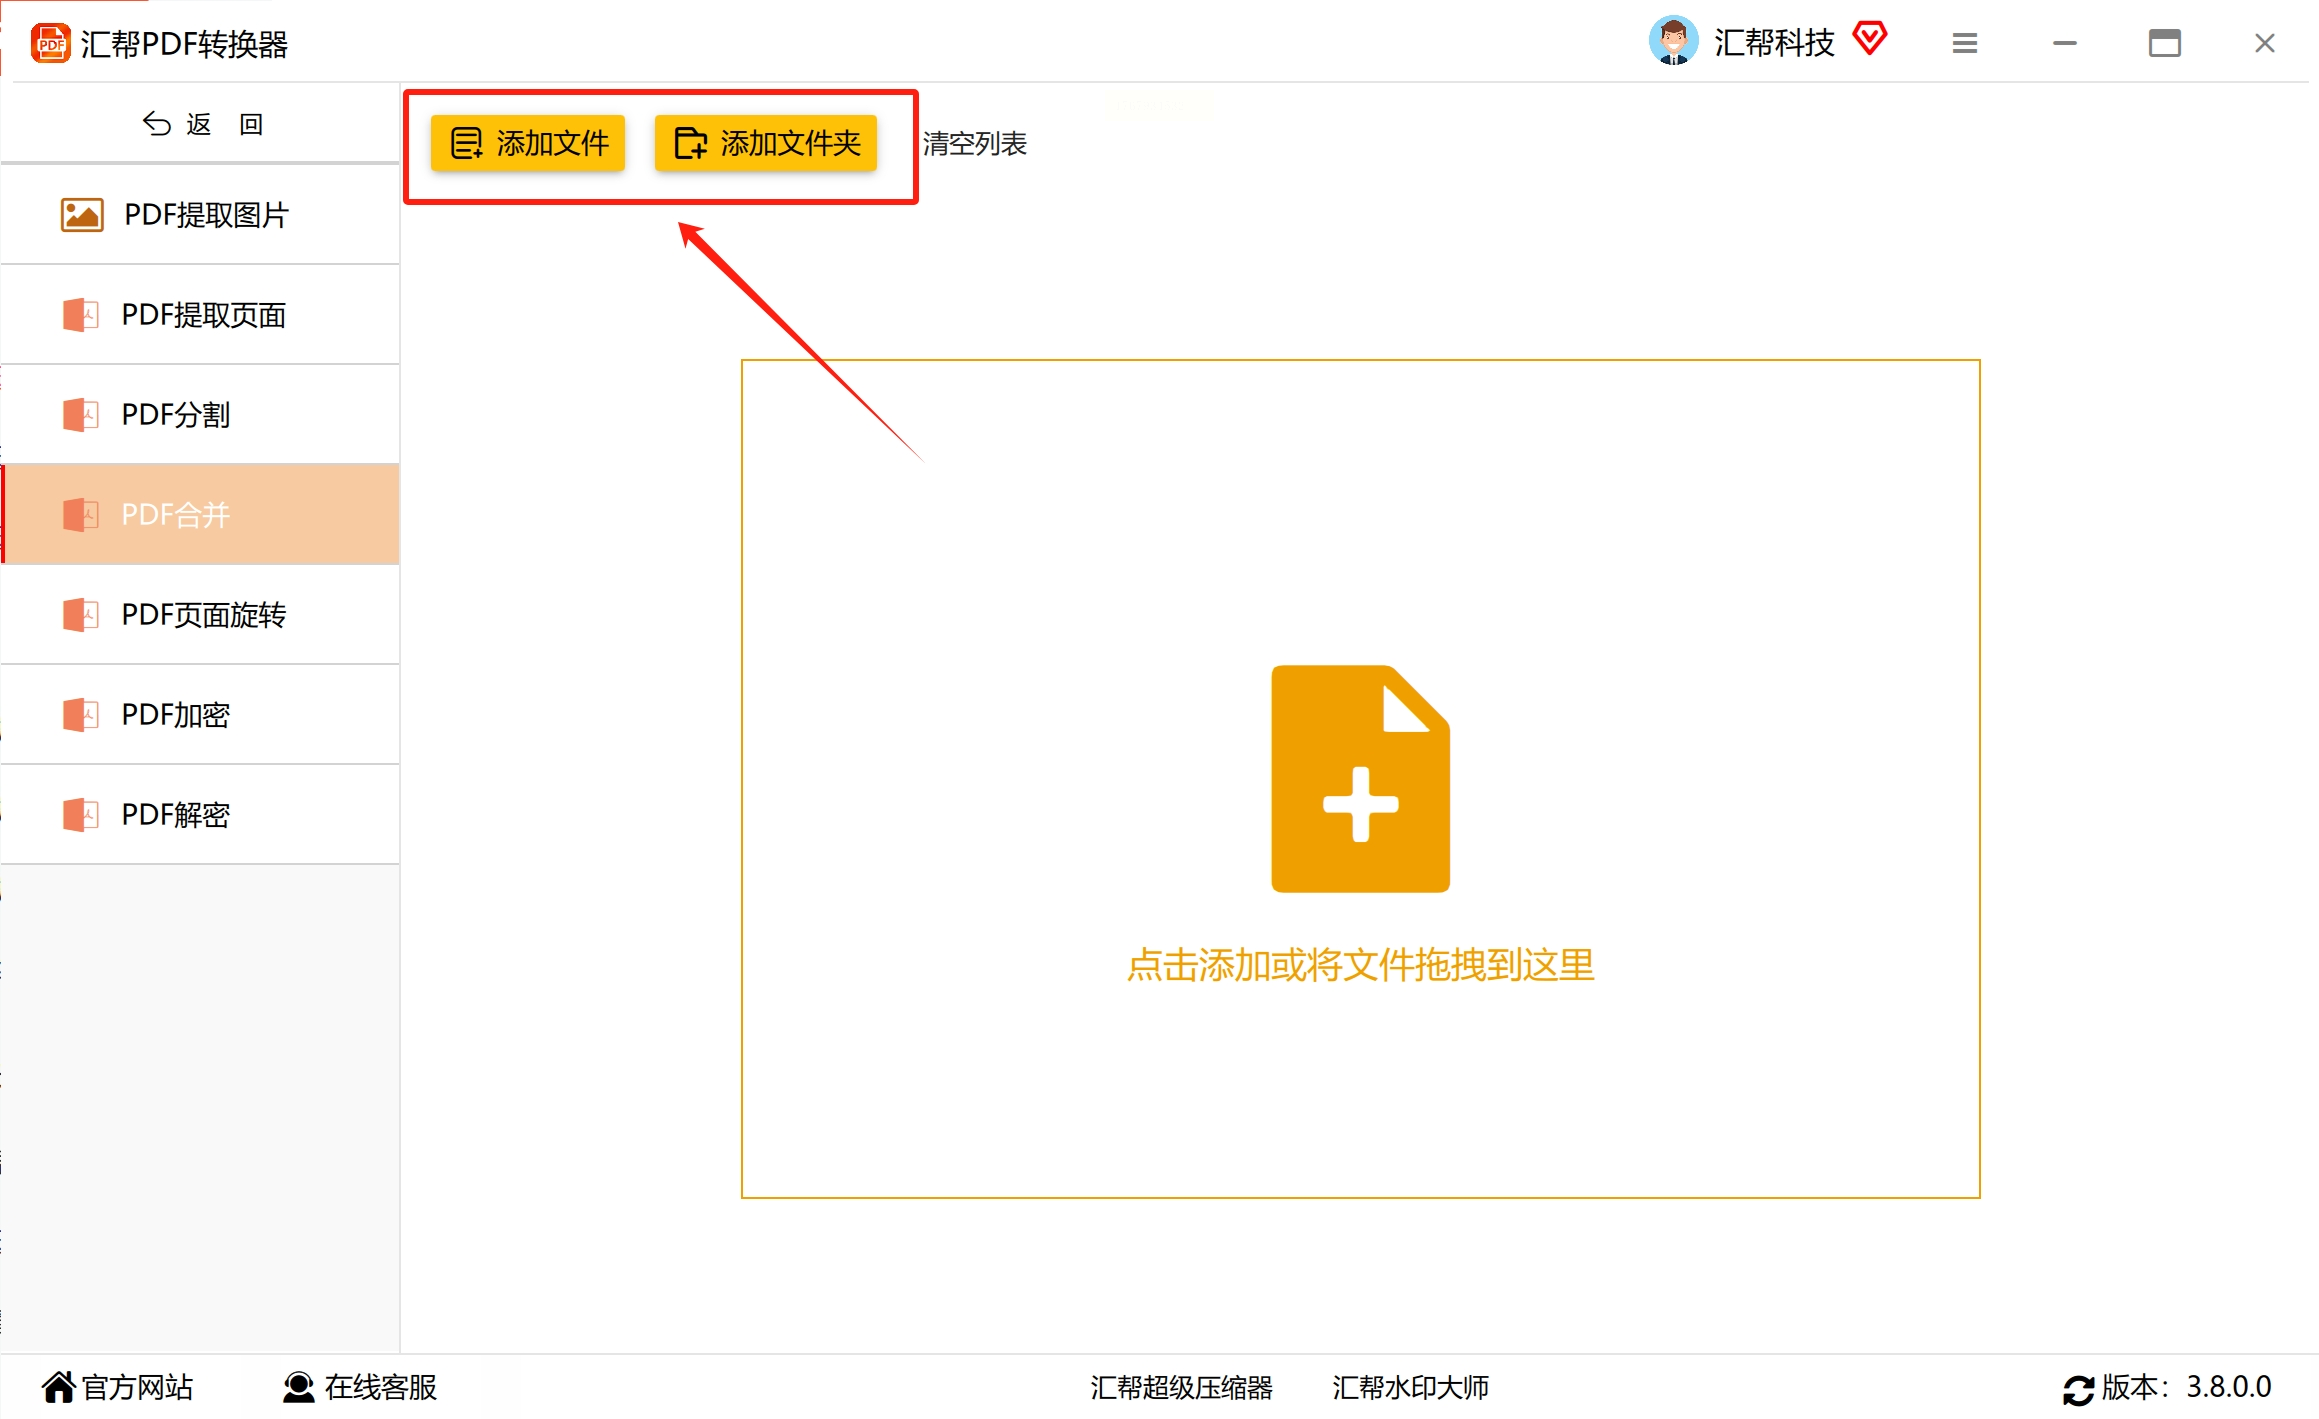Choose PDF解密 from the sidebar
The width and height of the screenshot is (2319, 1419).
176,815
